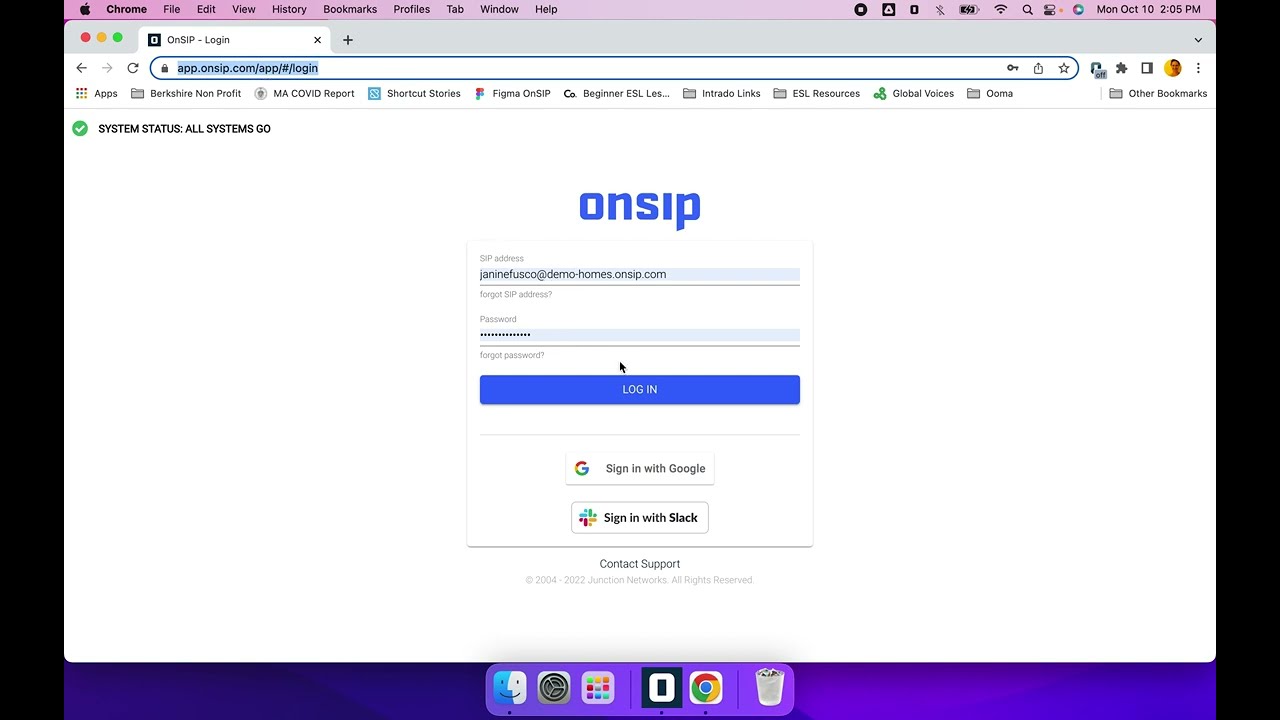1280x720 pixels.
Task: Open the OnSIP app in Dock
Action: pyautogui.click(x=661, y=688)
